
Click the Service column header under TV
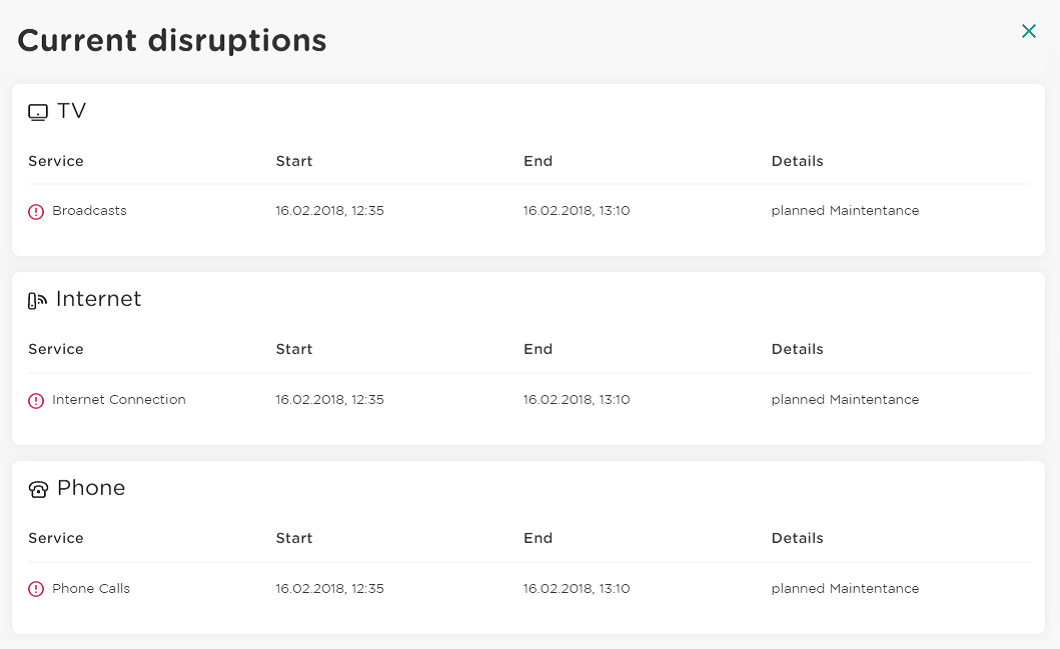[x=56, y=161]
